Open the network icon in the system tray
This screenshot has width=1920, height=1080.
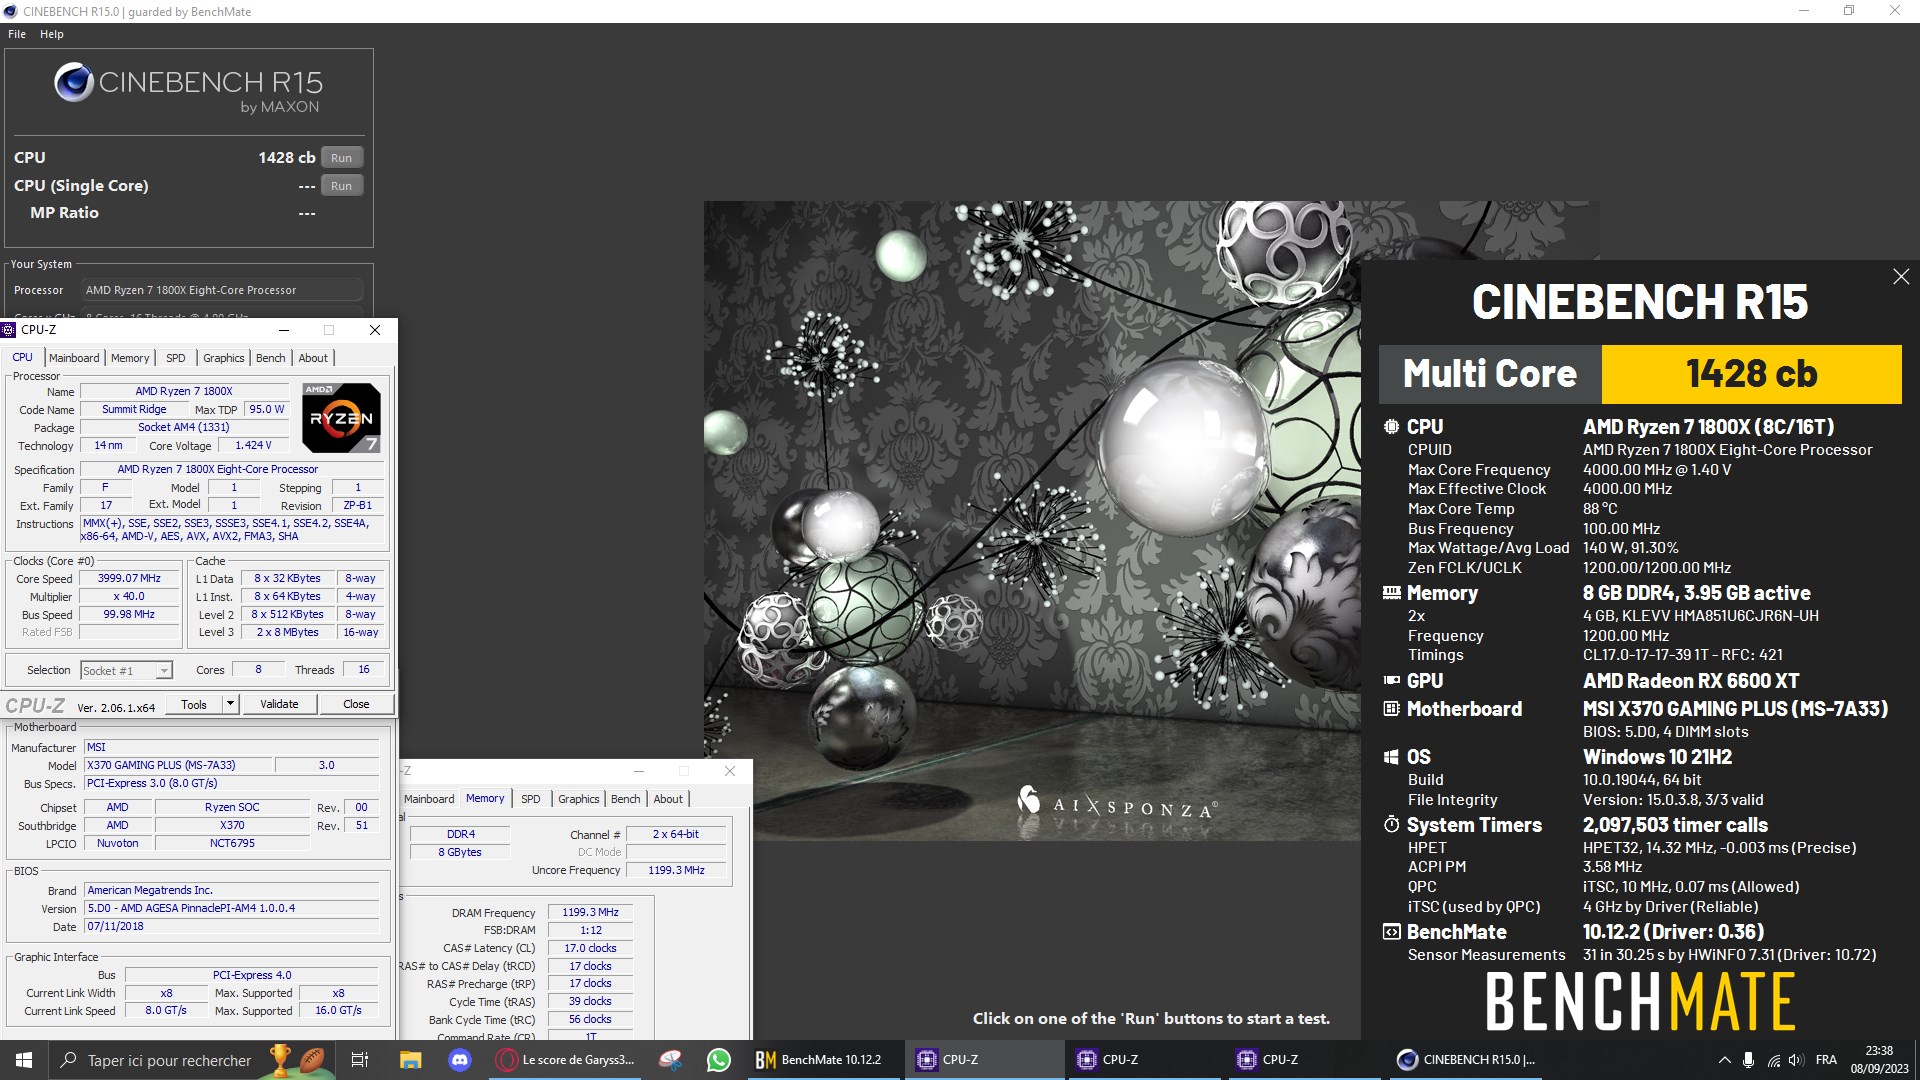(x=1773, y=1060)
